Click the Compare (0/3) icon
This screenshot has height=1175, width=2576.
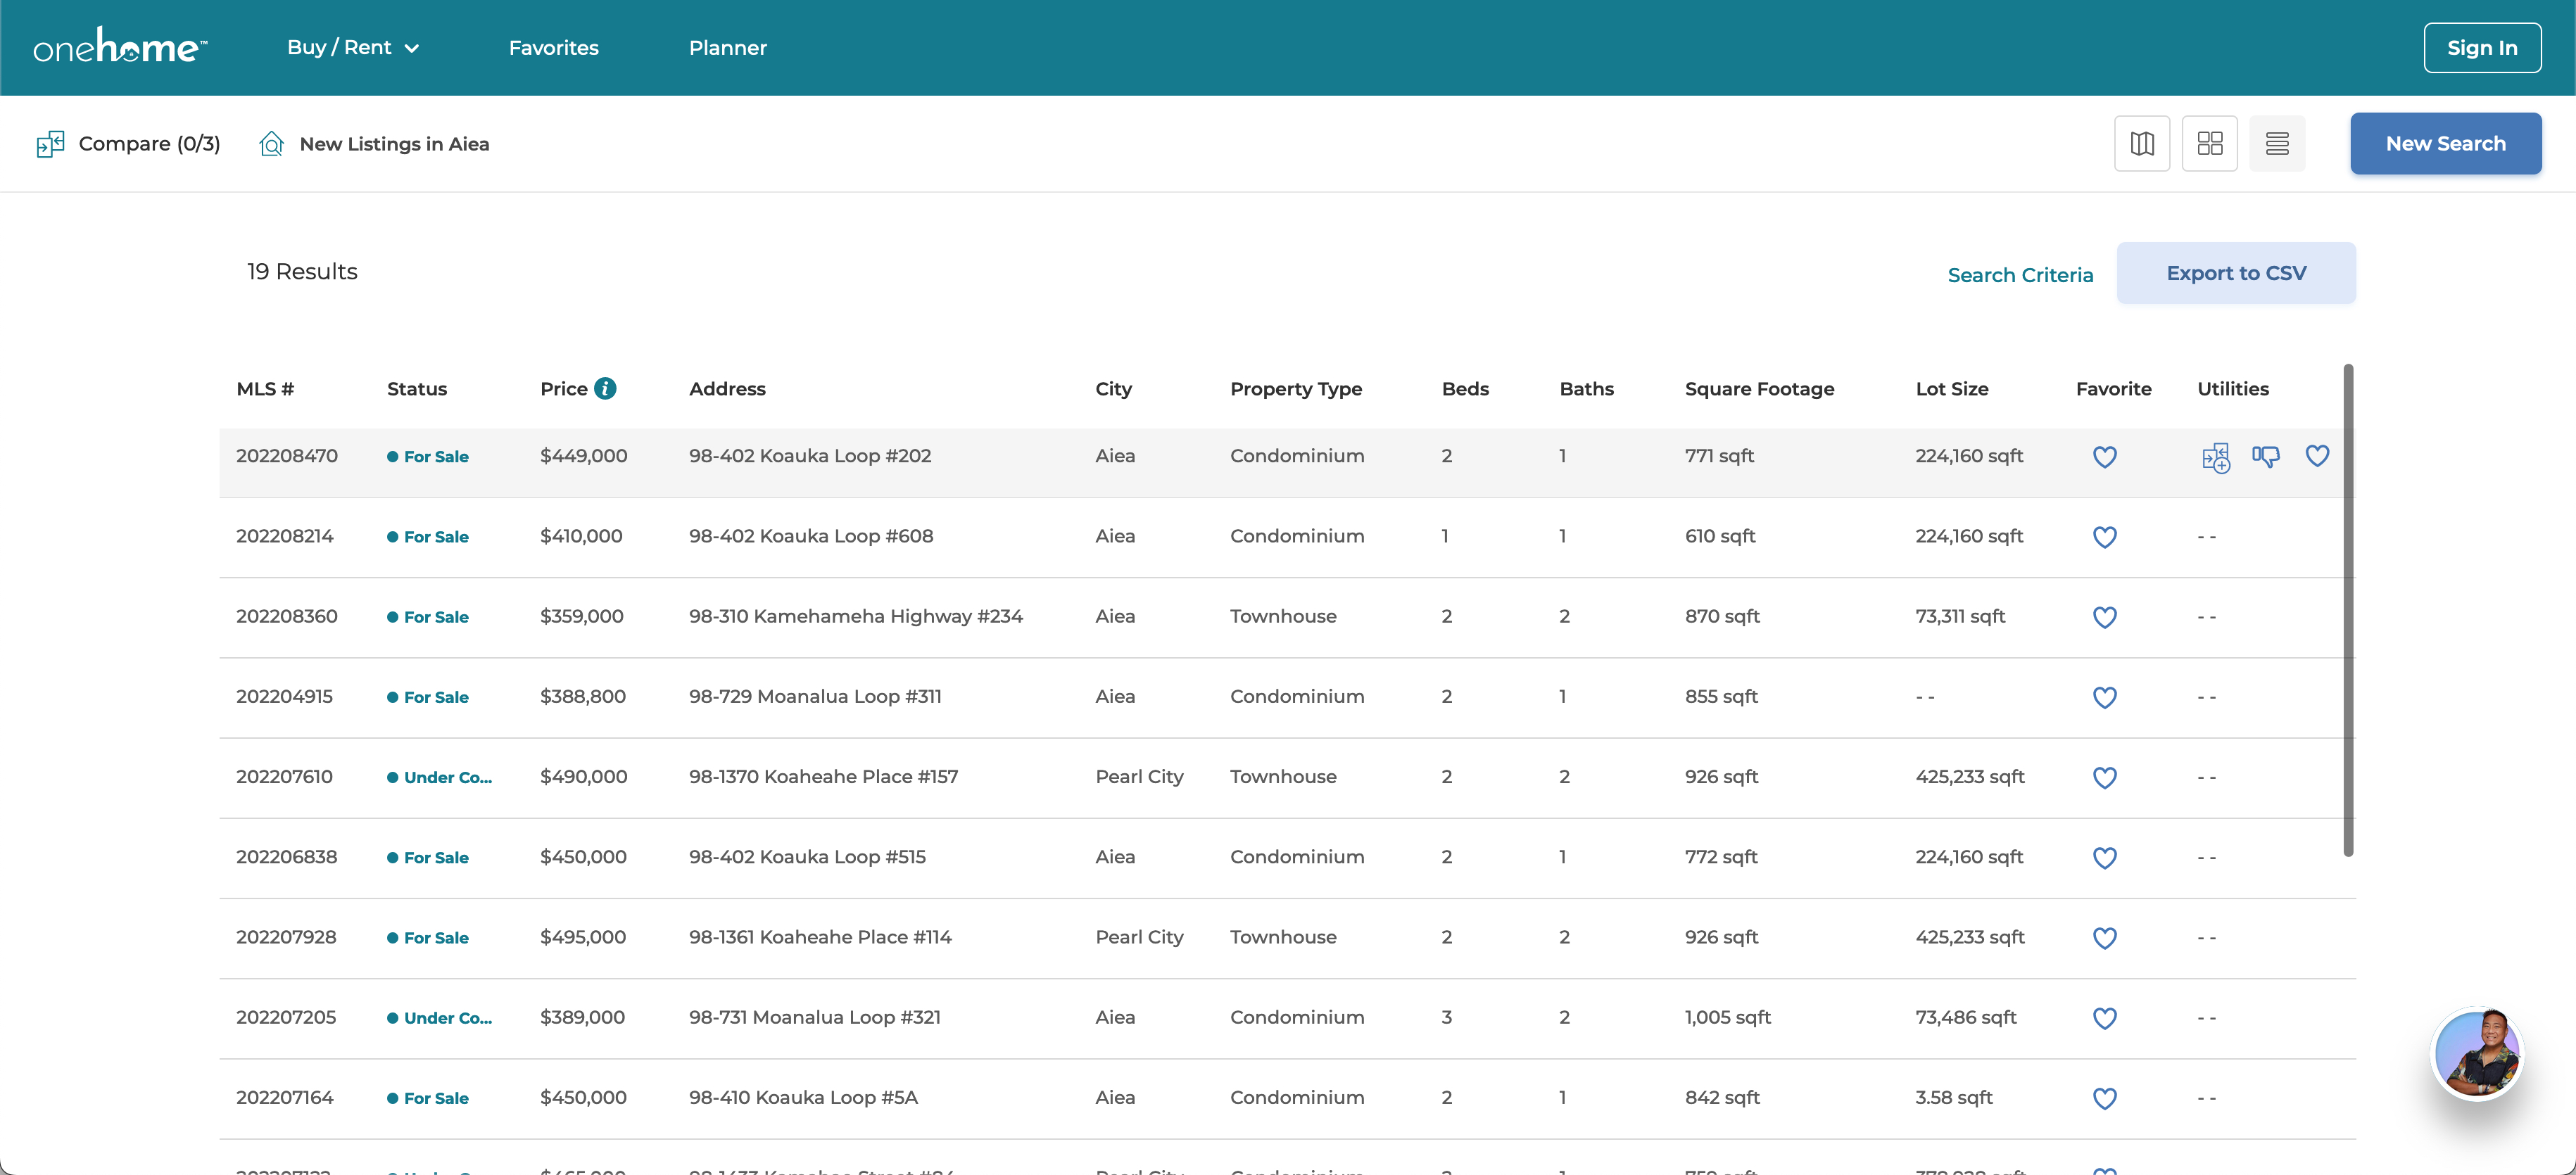[50, 144]
